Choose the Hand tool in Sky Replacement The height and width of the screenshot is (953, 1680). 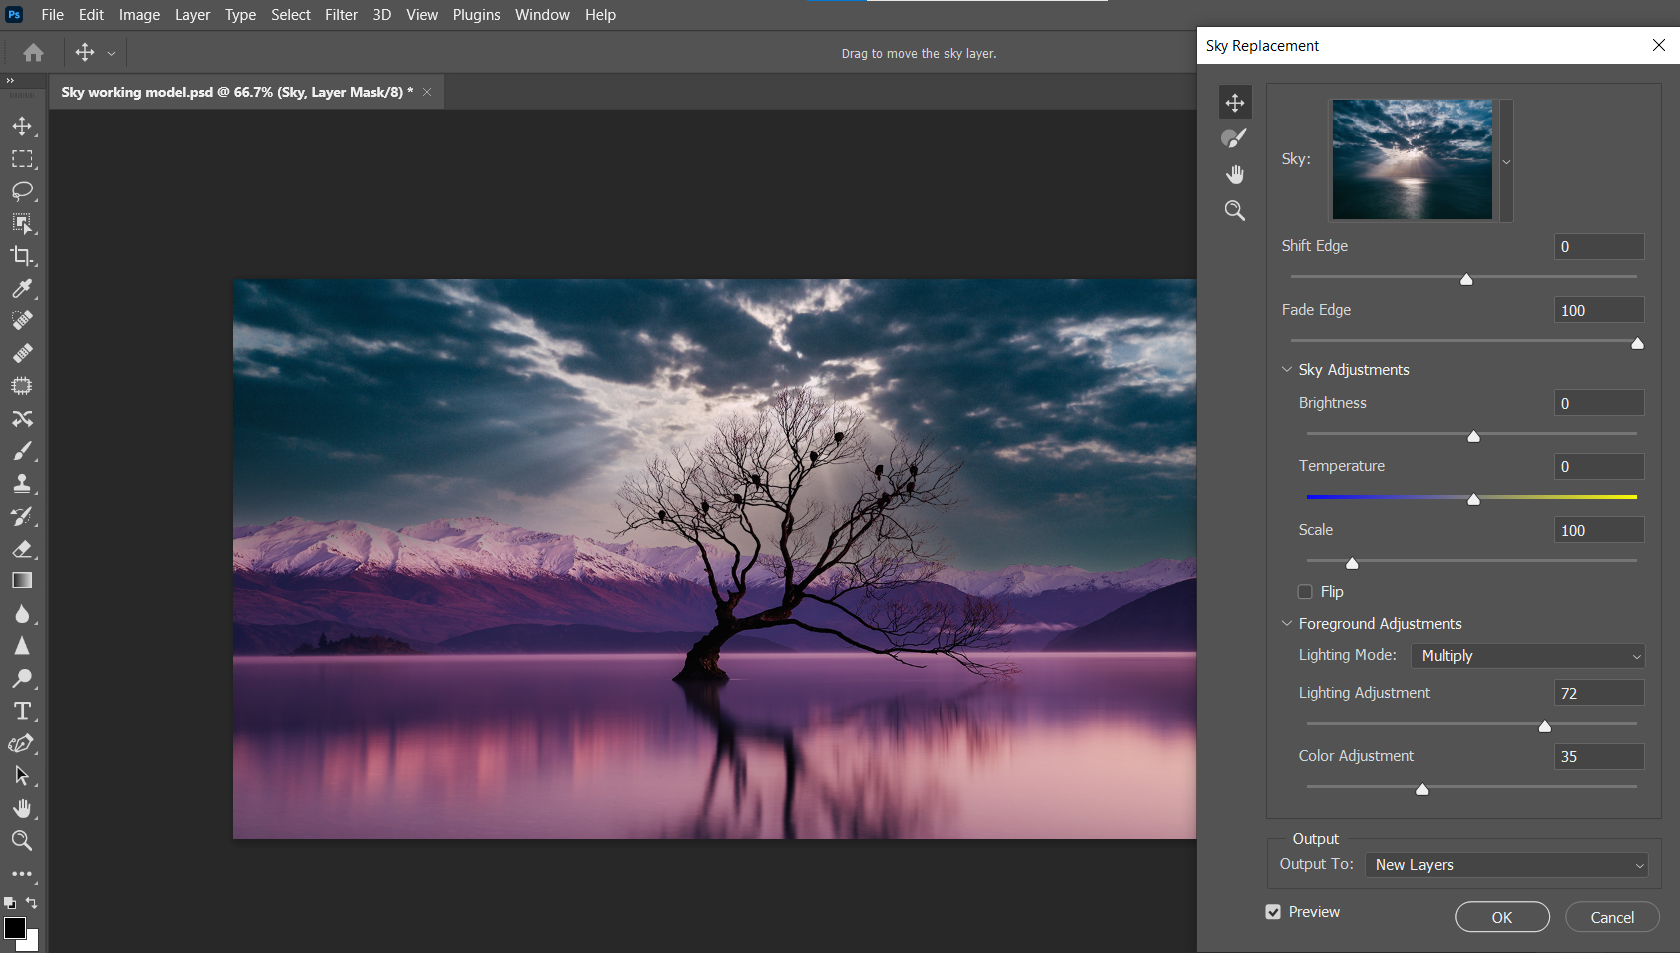[x=1235, y=175]
